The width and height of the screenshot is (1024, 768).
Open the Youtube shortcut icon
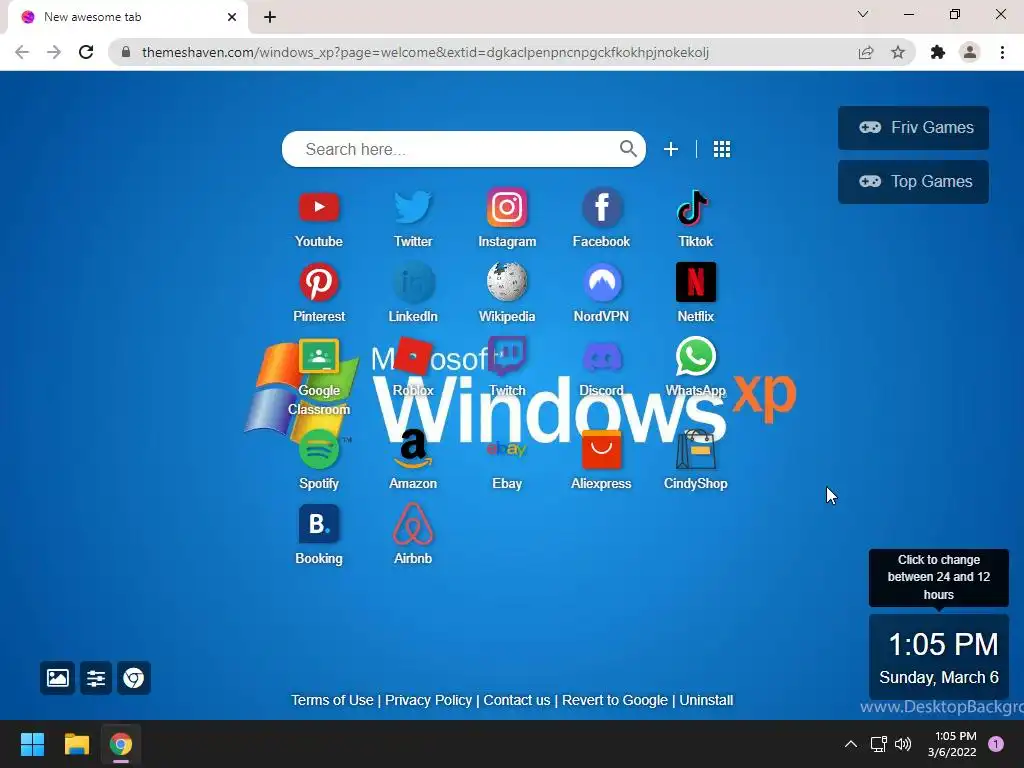click(319, 208)
